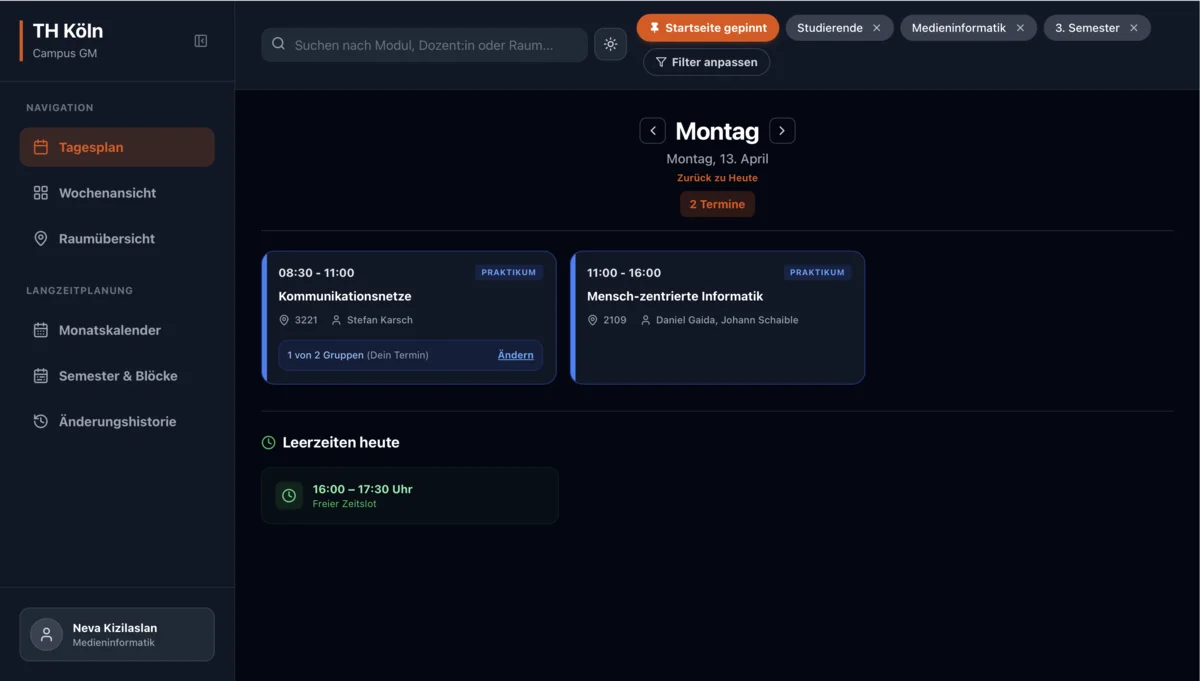Remove the Medieninformatik filter chip

coord(1020,28)
